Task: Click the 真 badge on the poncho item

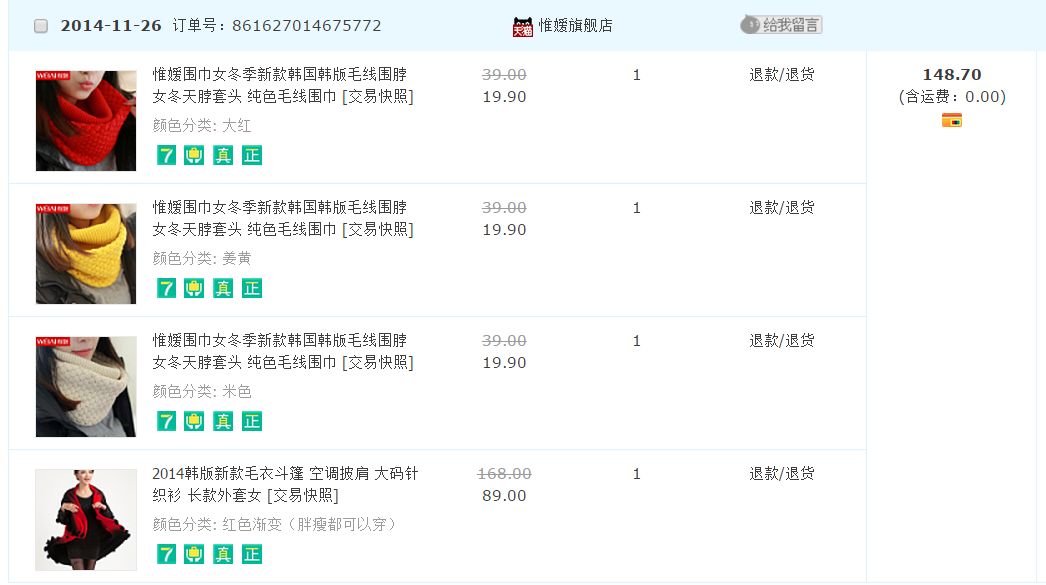Action: tap(223, 554)
